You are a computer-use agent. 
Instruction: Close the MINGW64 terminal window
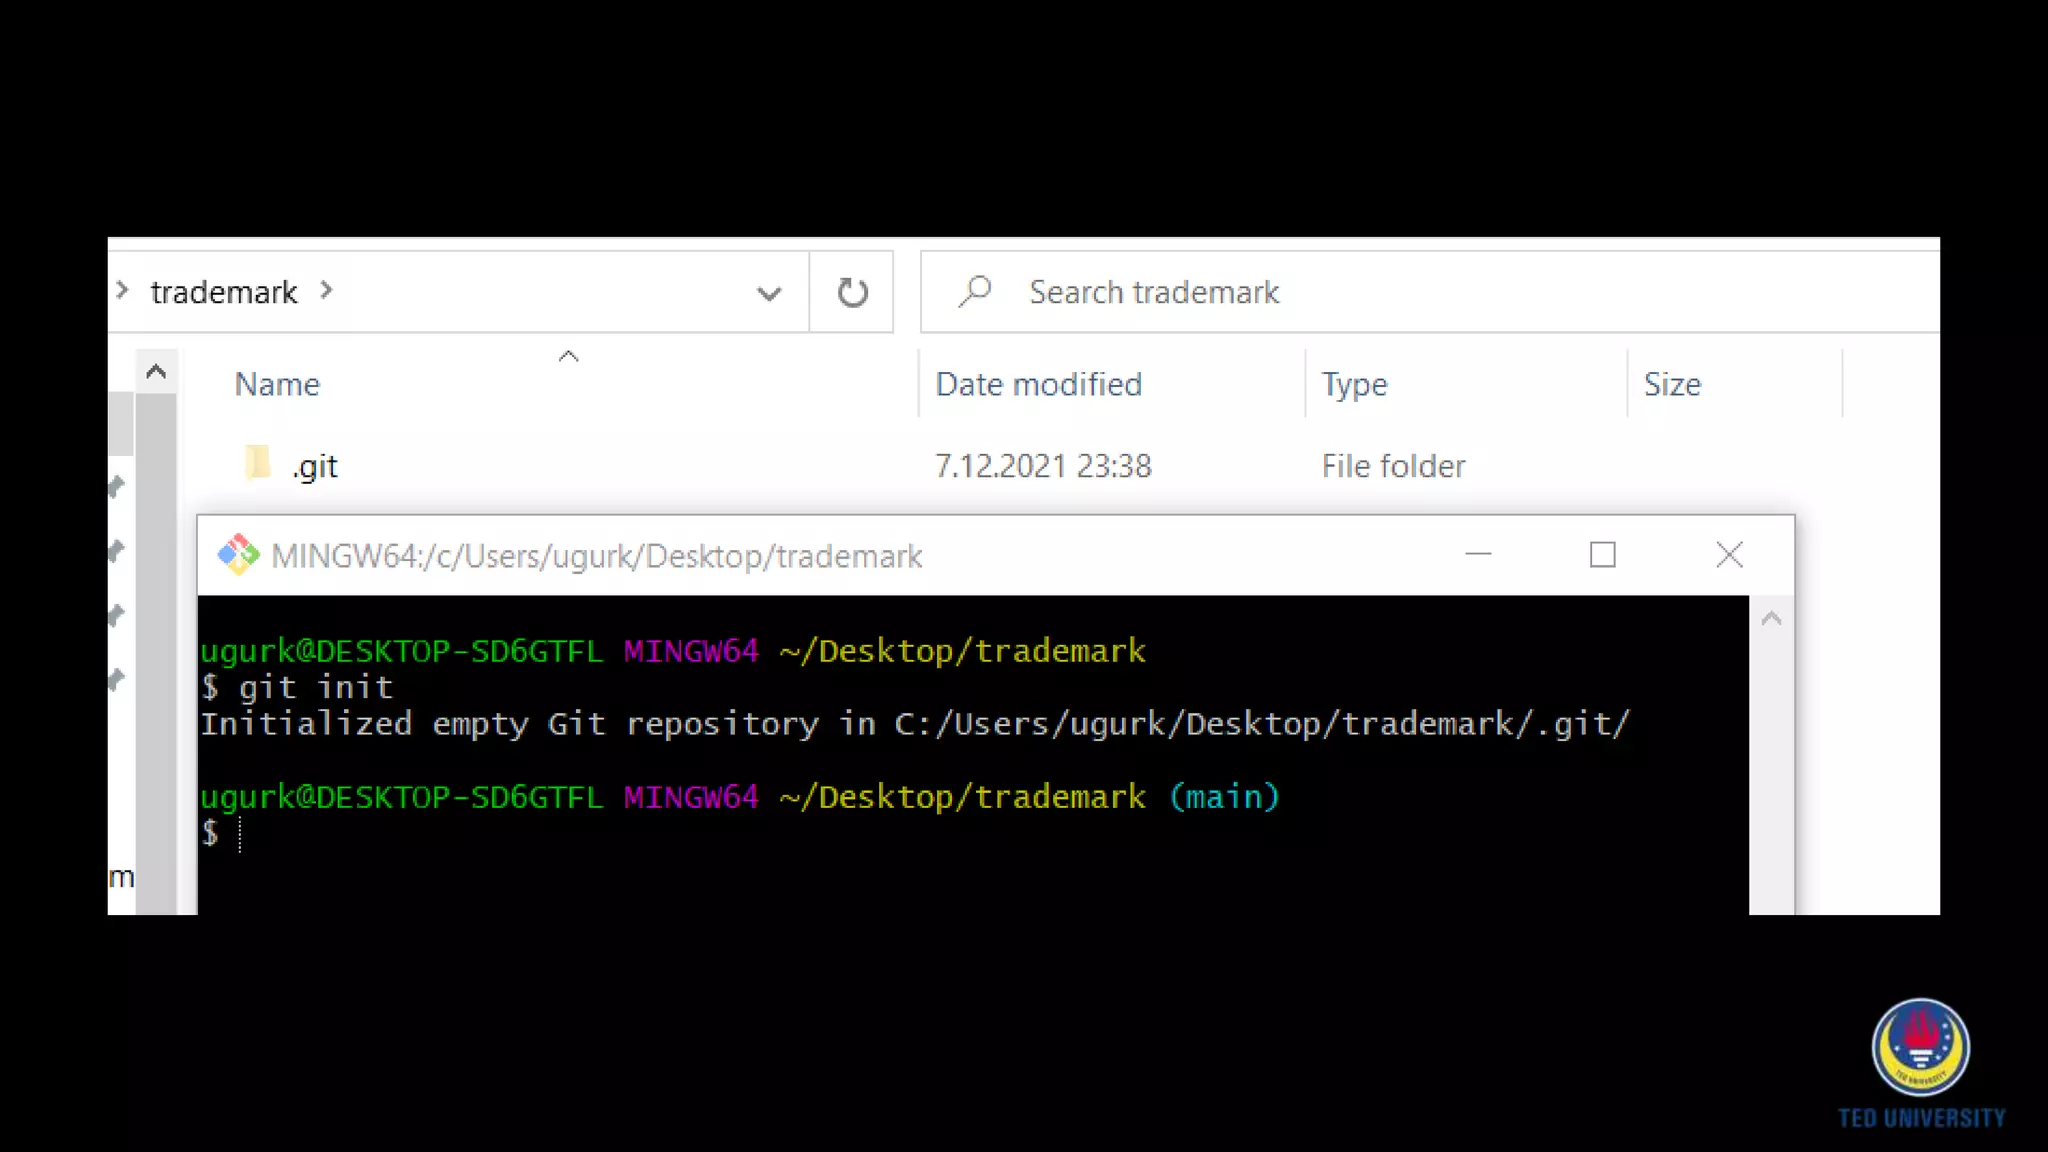point(1728,555)
